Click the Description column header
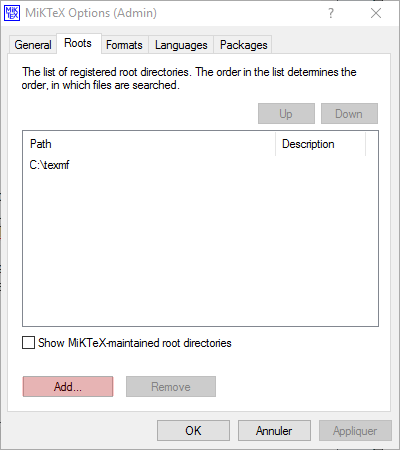Screen dimensions: 400x450 coord(321,144)
